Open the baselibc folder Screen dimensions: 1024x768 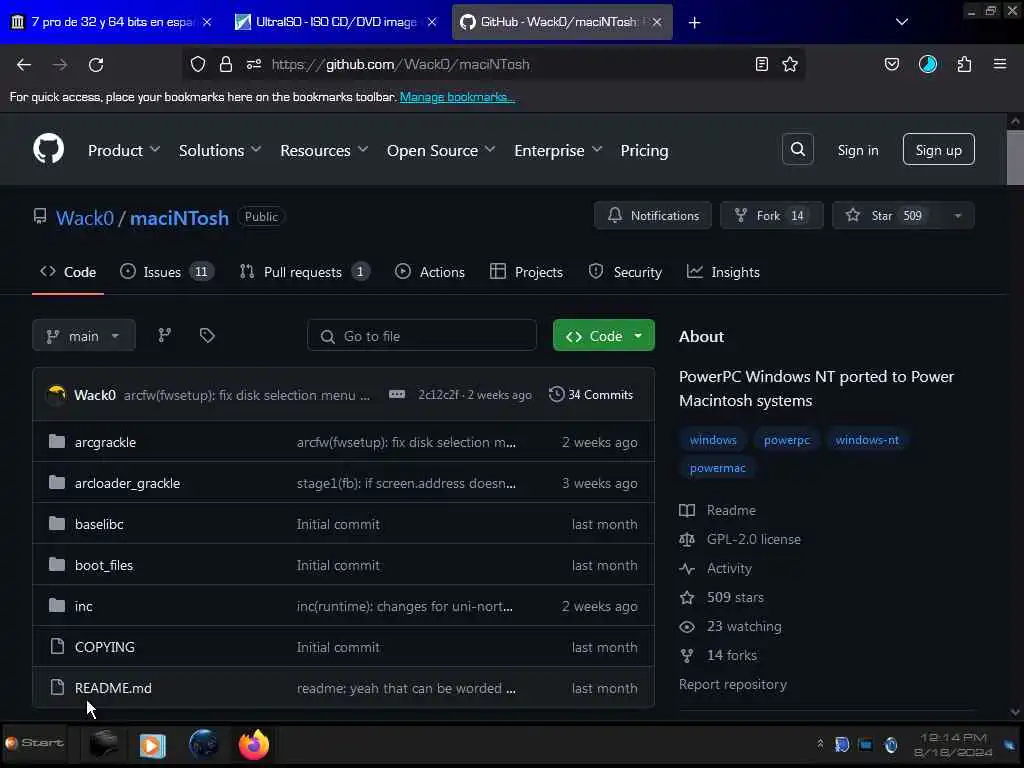point(99,524)
